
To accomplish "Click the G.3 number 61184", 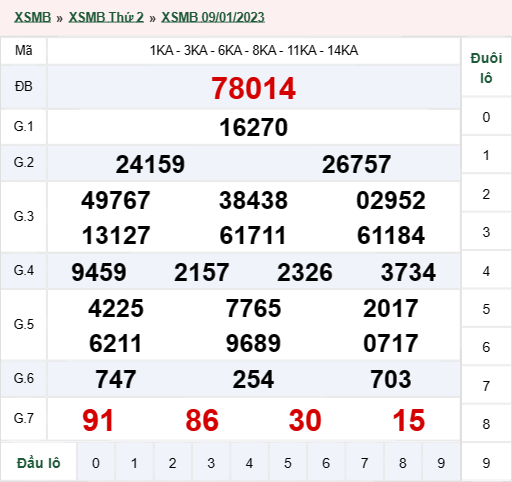I will coord(391,235).
